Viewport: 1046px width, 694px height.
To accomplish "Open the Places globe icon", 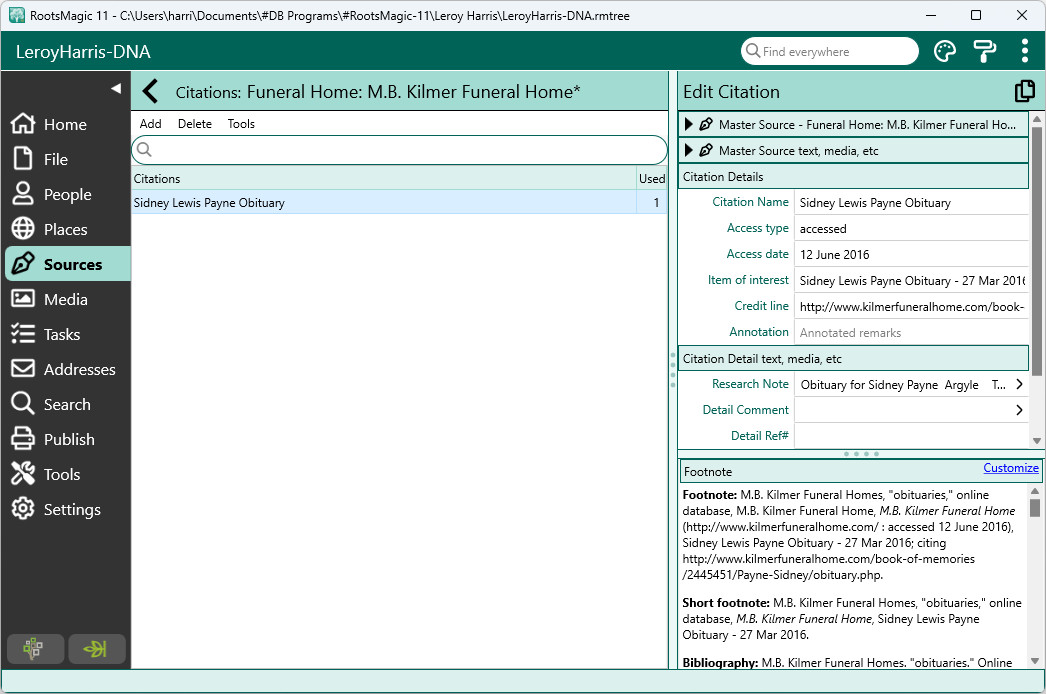I will pos(23,229).
